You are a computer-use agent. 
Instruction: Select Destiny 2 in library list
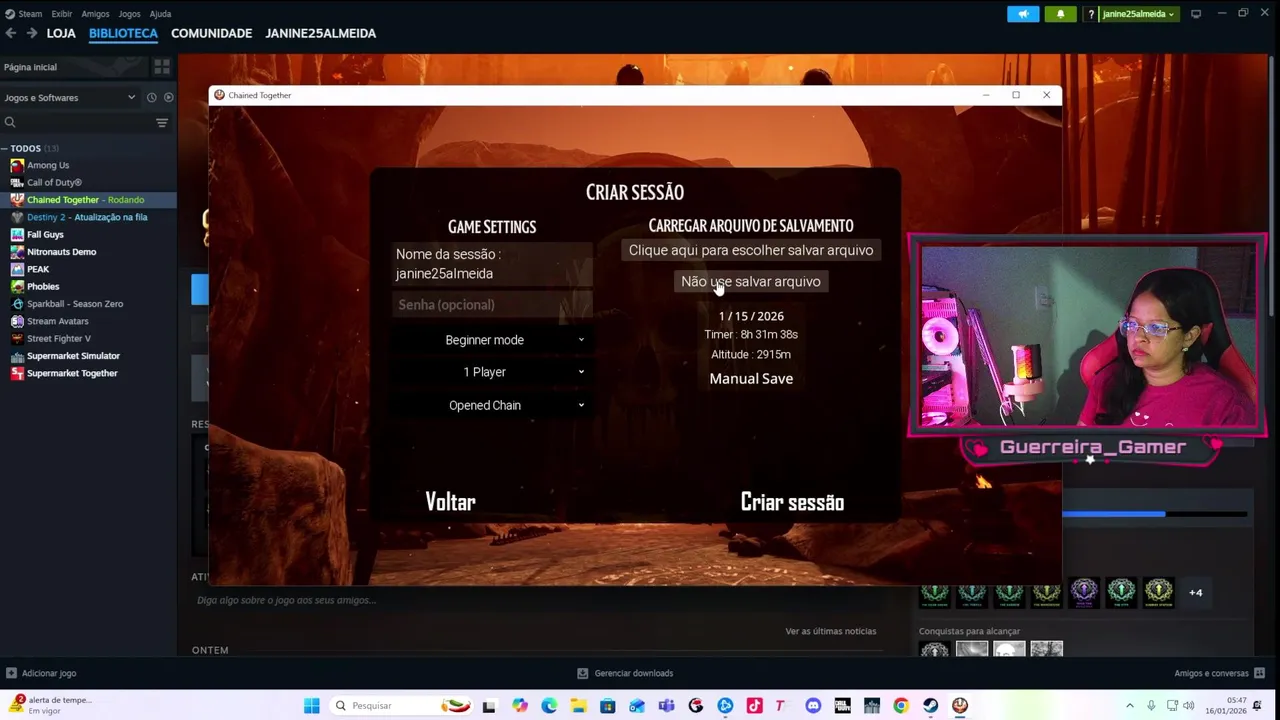(87, 217)
